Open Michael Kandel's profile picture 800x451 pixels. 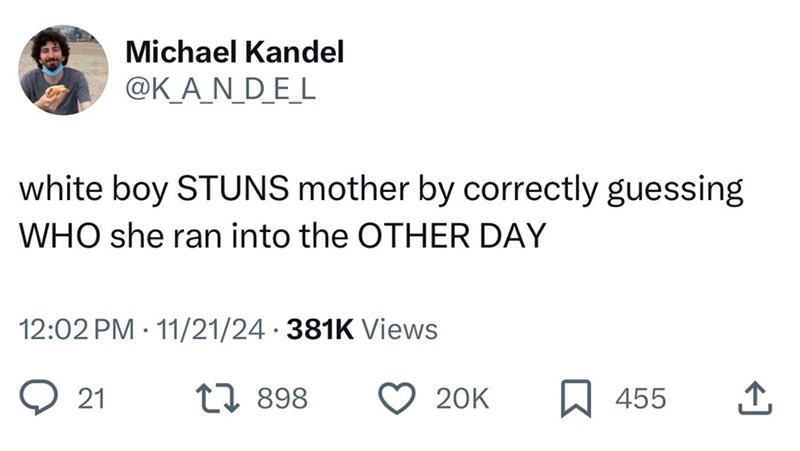click(x=63, y=70)
